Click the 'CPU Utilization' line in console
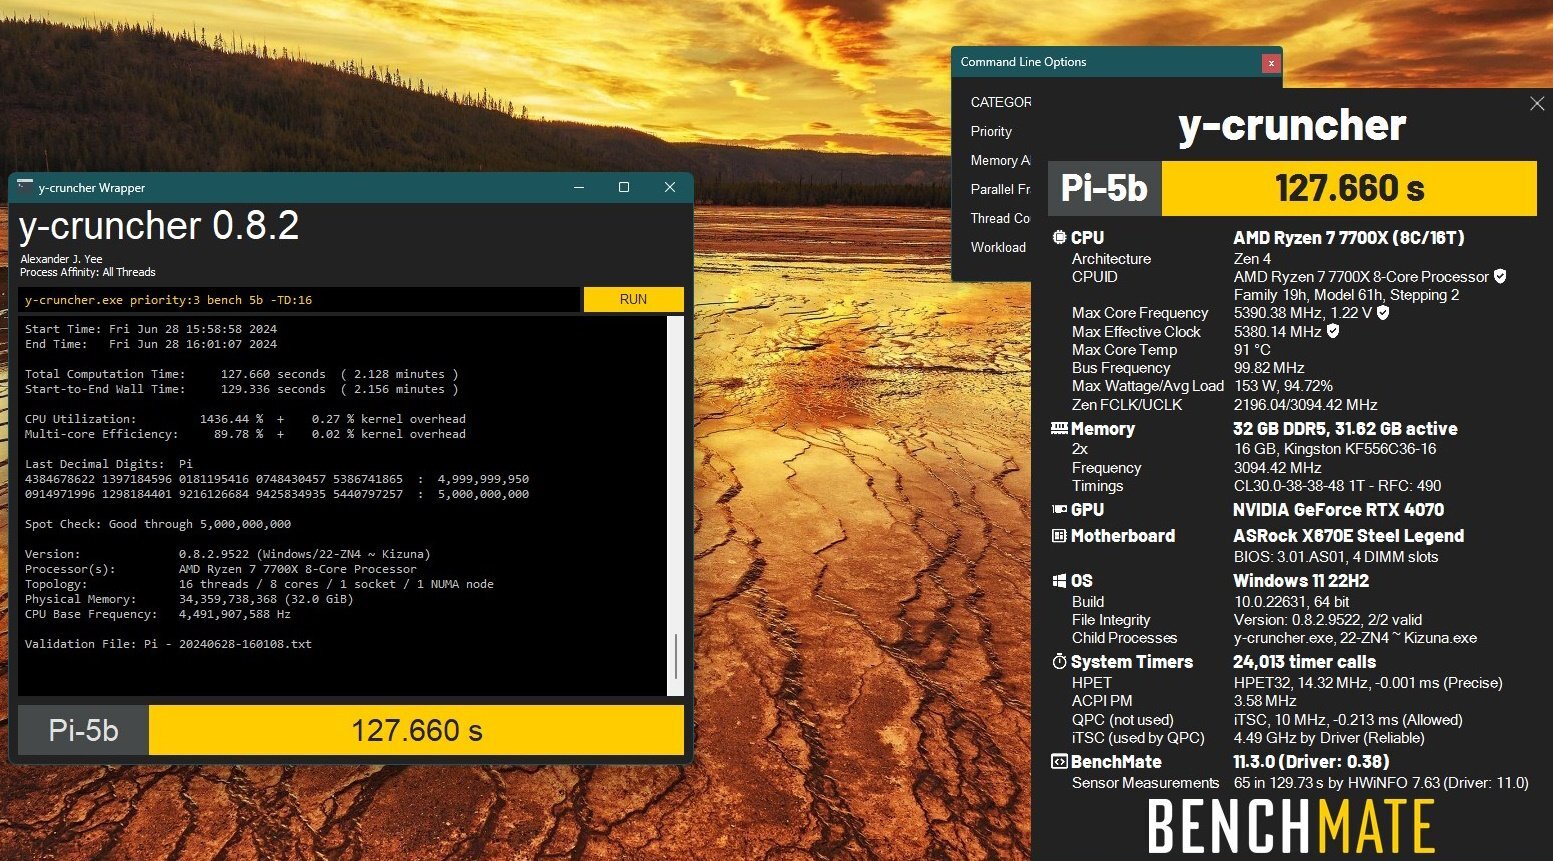 245,419
